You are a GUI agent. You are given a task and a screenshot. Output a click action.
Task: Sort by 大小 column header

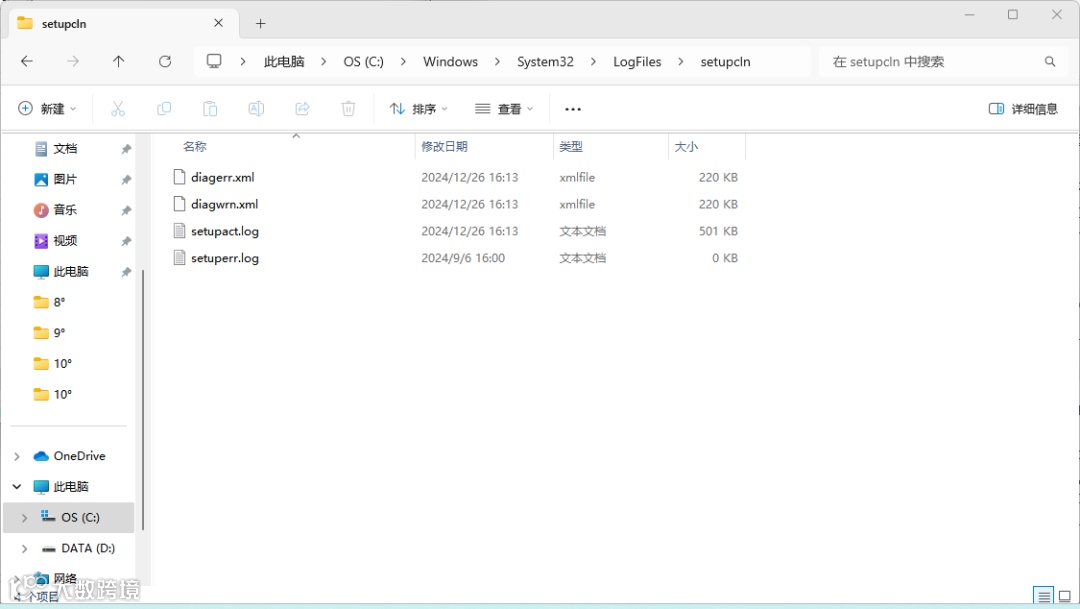[686, 146]
